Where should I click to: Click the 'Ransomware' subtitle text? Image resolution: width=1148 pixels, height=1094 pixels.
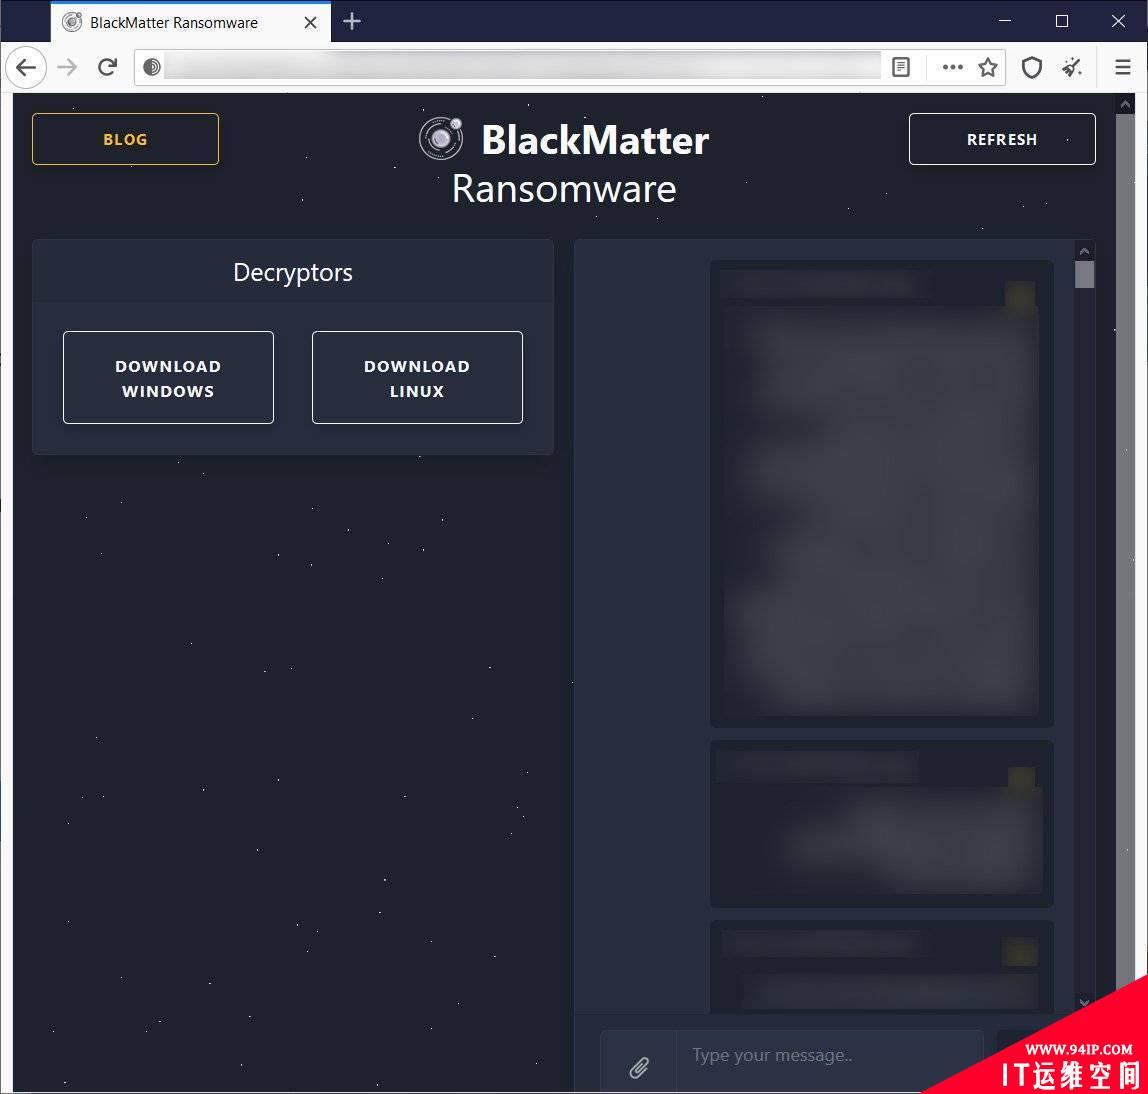(x=564, y=189)
